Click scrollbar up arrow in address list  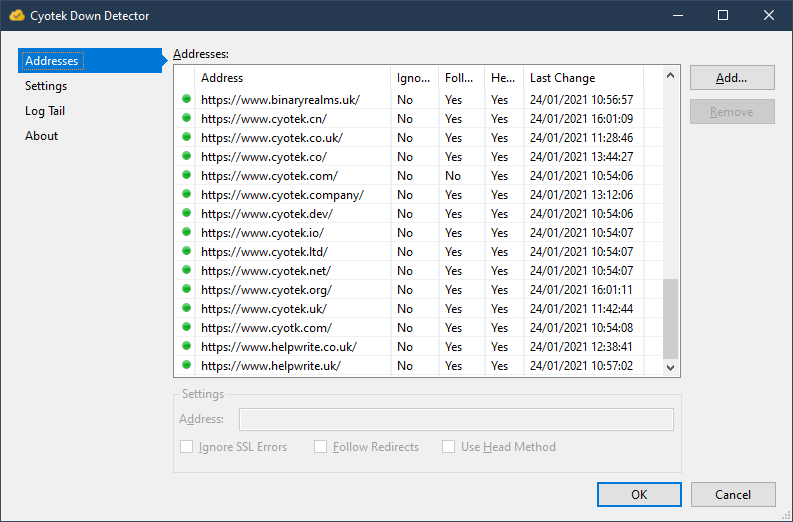(671, 75)
